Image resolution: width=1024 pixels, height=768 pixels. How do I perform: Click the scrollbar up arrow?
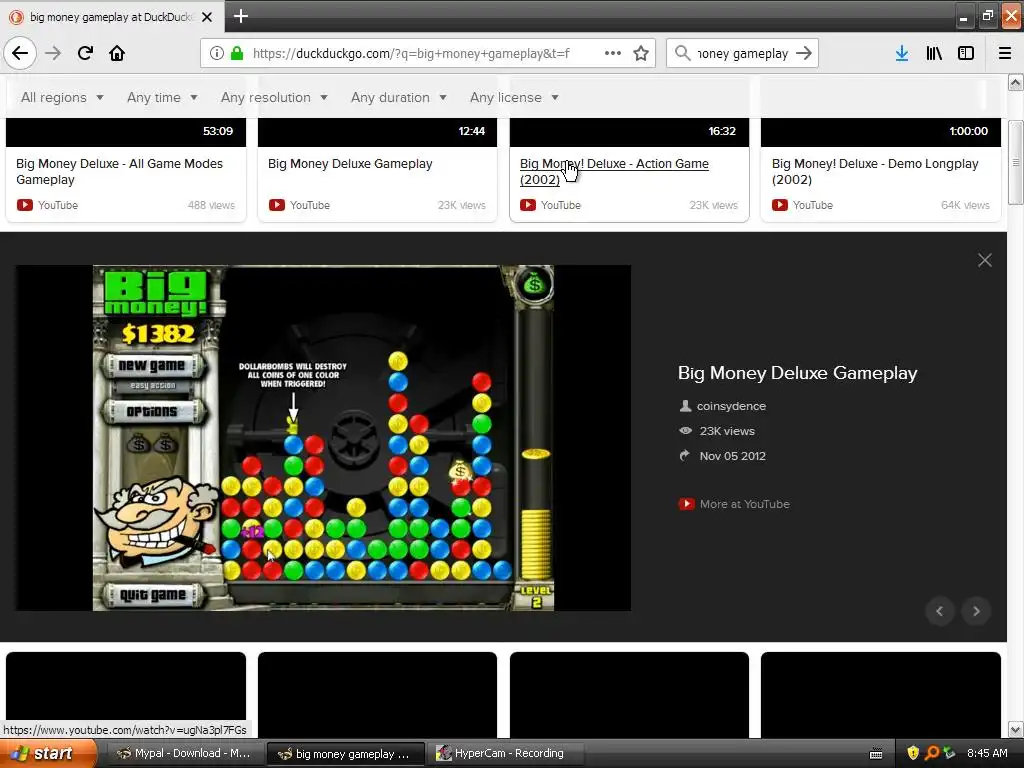click(x=1016, y=82)
